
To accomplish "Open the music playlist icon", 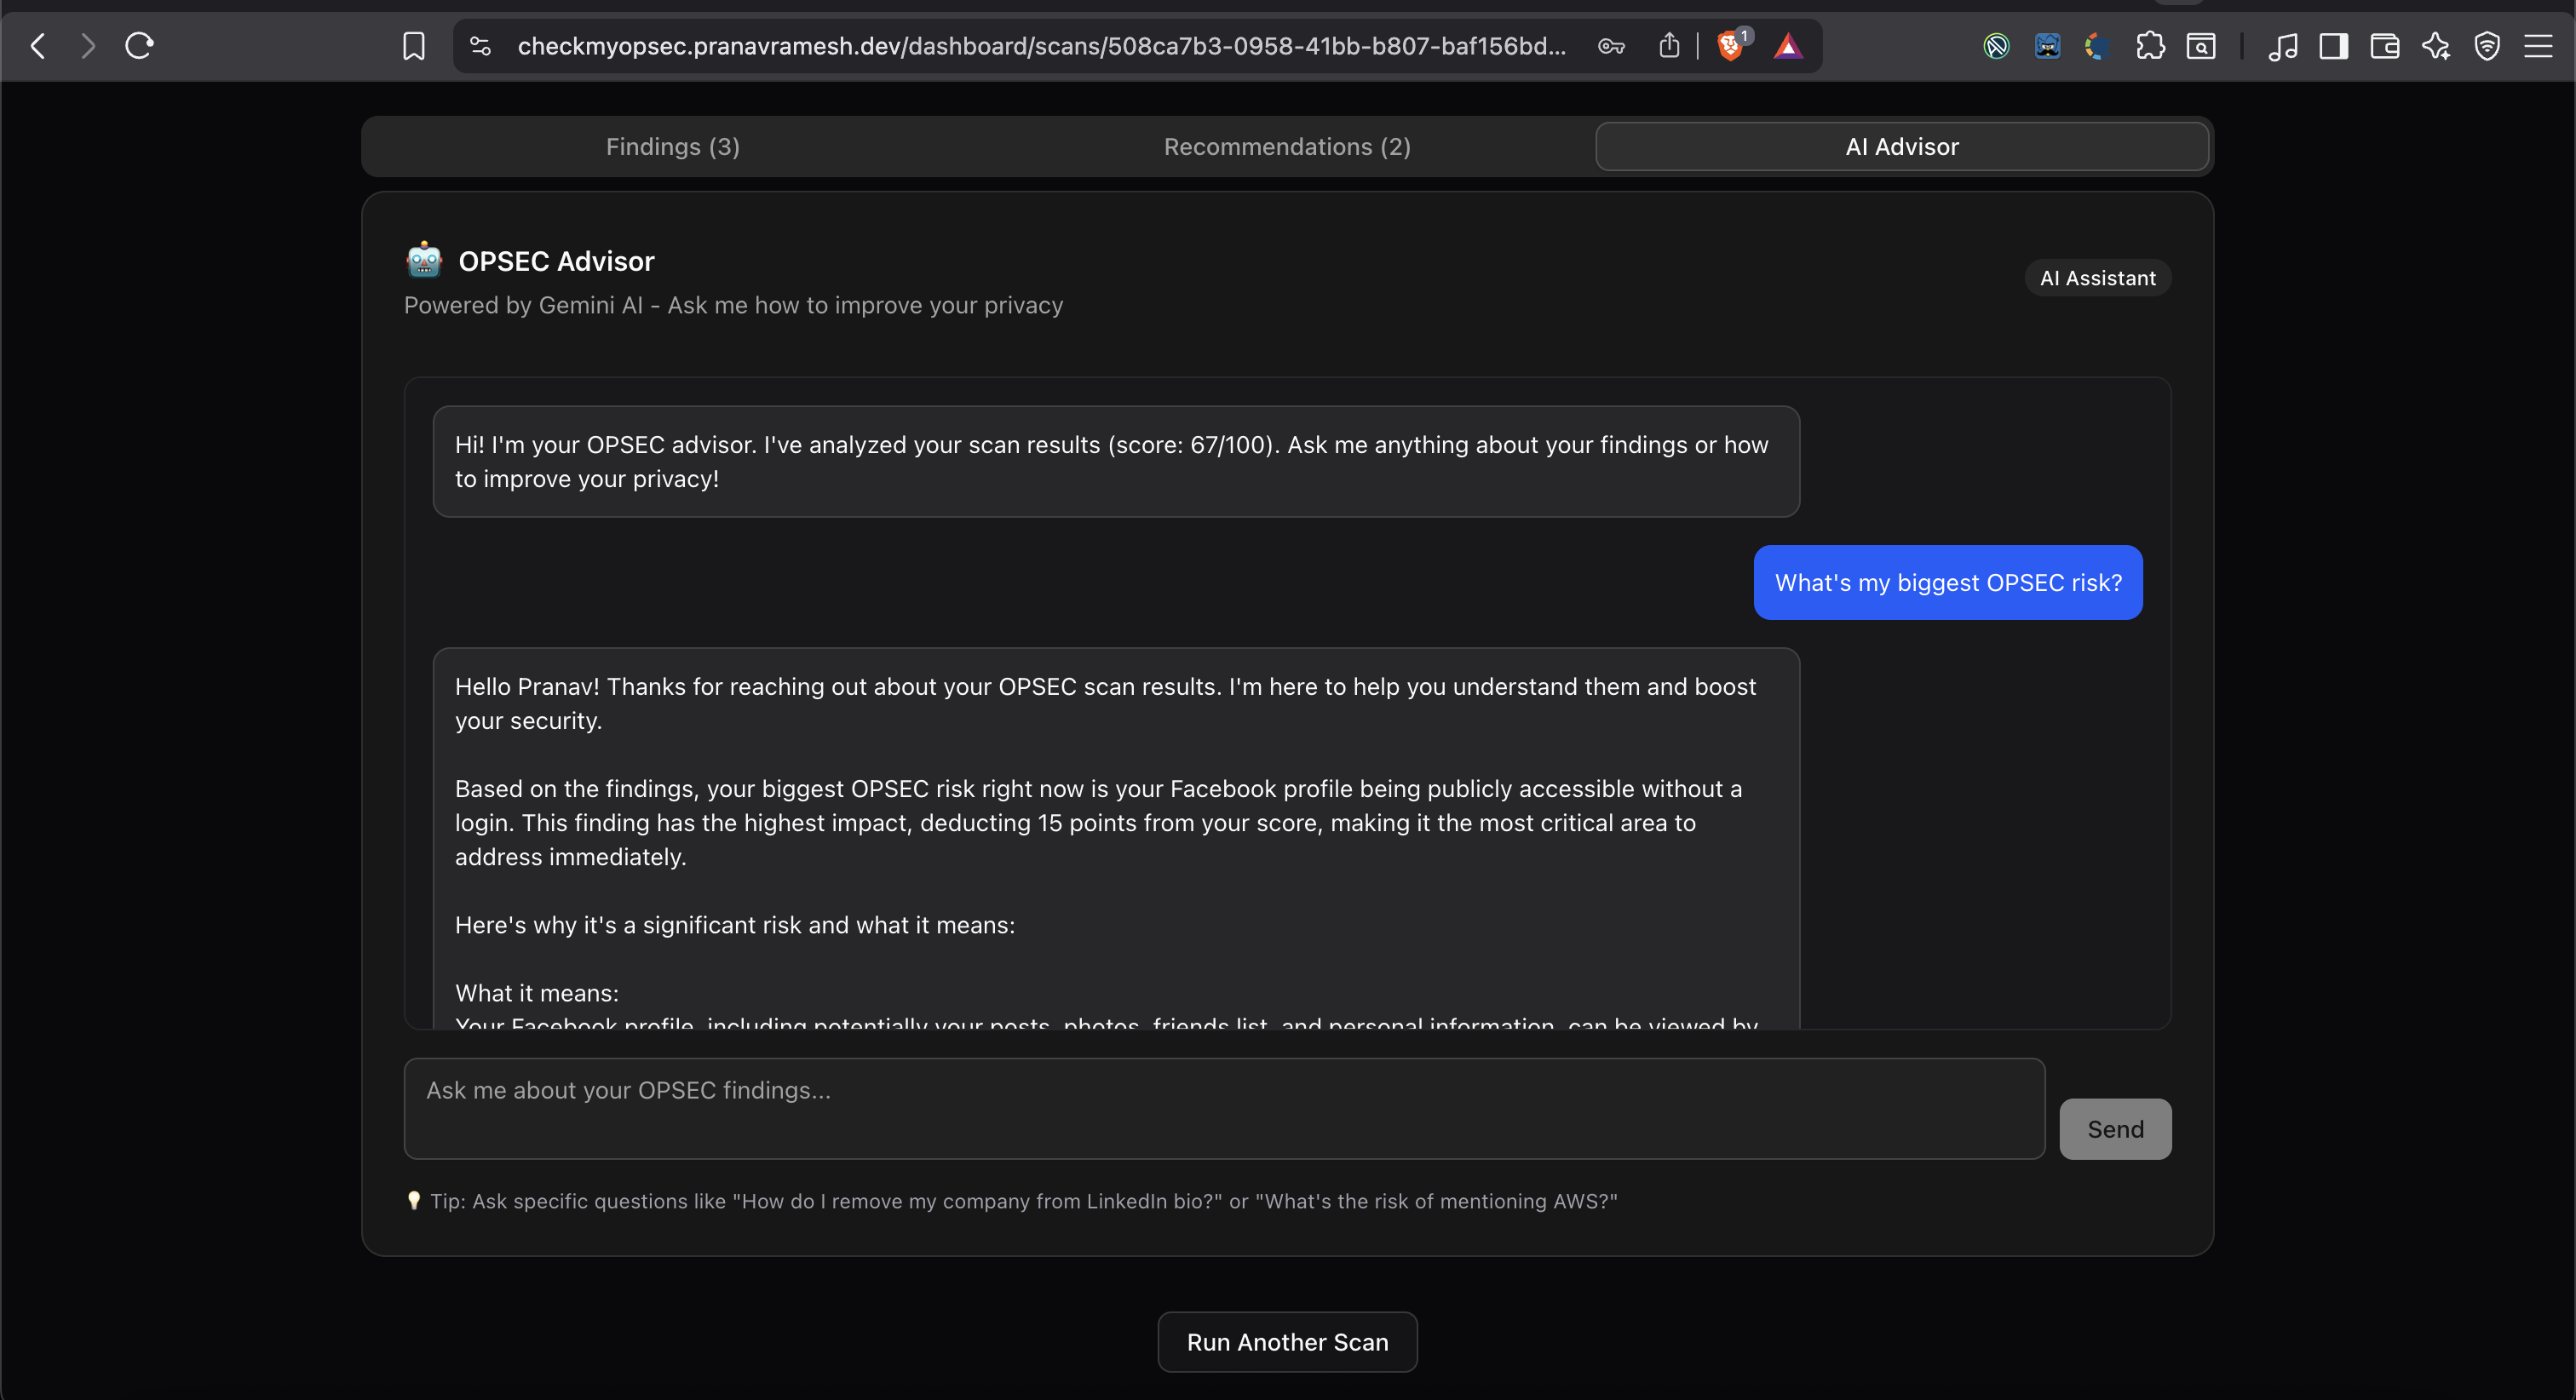I will (2283, 46).
